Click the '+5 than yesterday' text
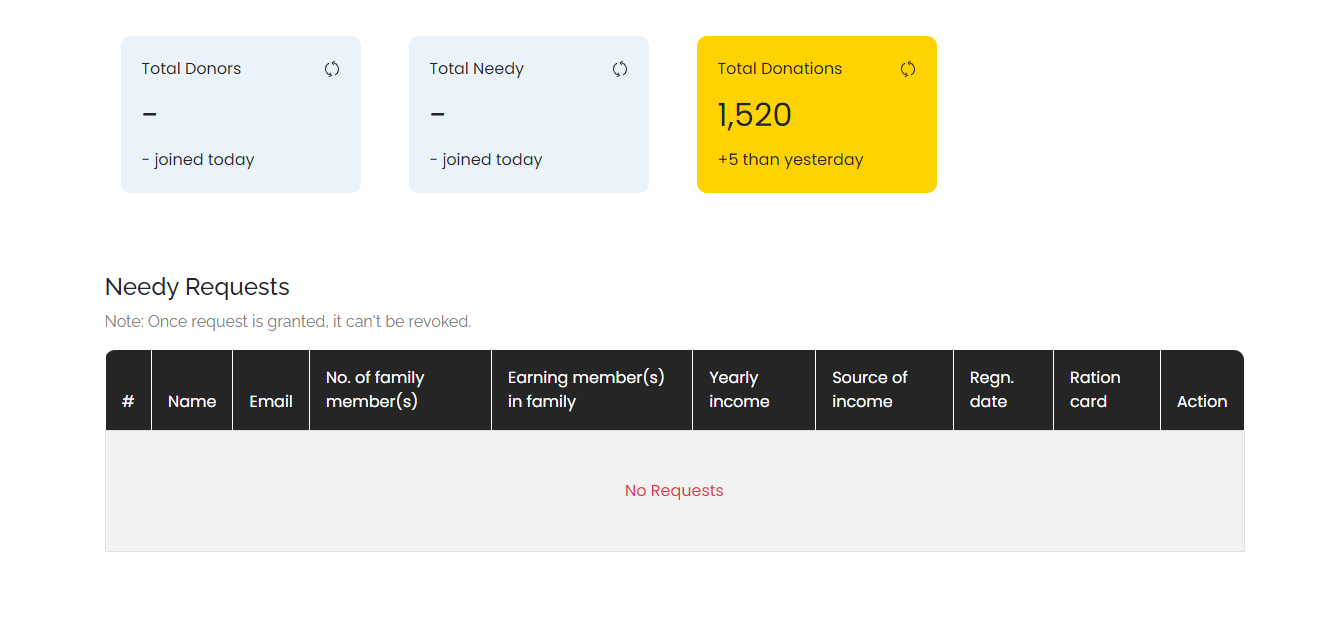1339x620 pixels. [x=790, y=160]
